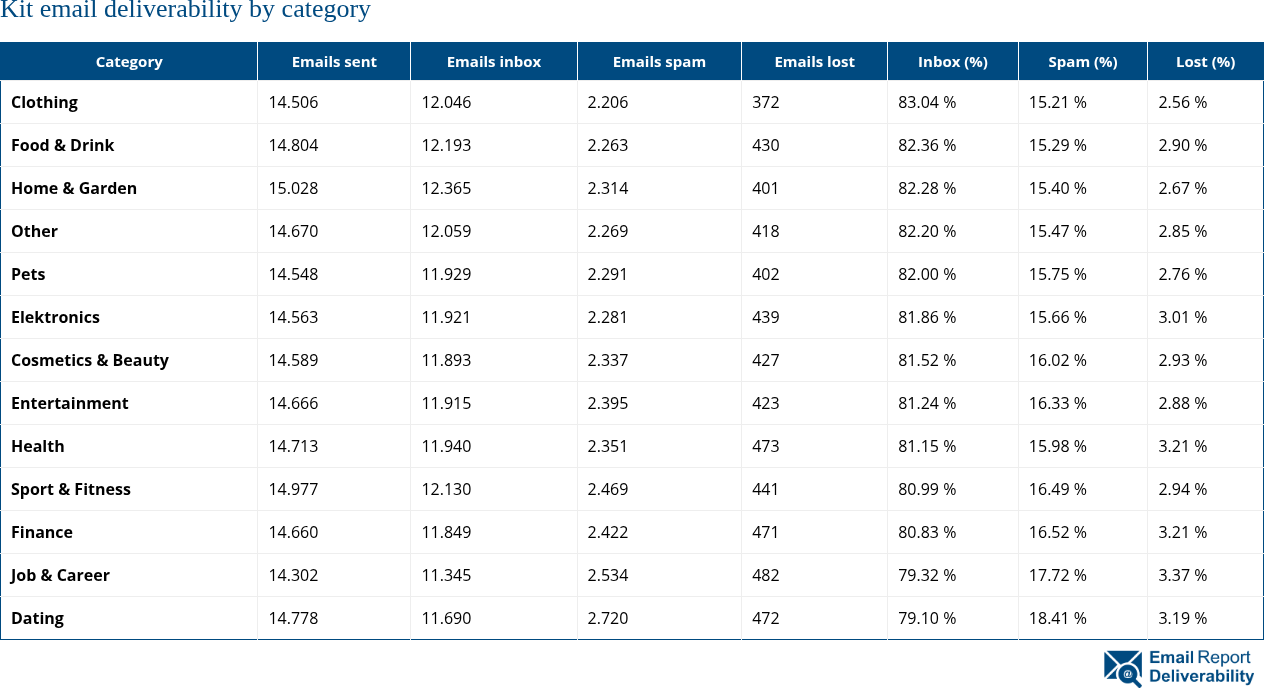This screenshot has width=1264, height=688.
Task: Sort table by the Emails sent header
Action: pos(333,61)
